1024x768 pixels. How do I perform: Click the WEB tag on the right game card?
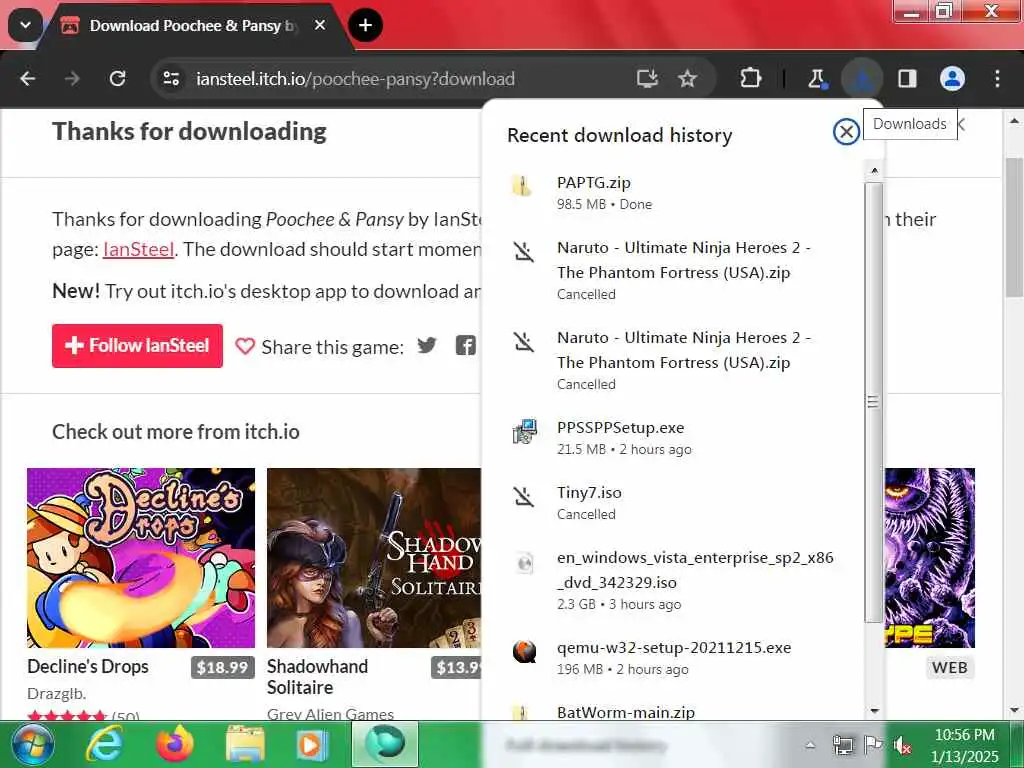(950, 667)
